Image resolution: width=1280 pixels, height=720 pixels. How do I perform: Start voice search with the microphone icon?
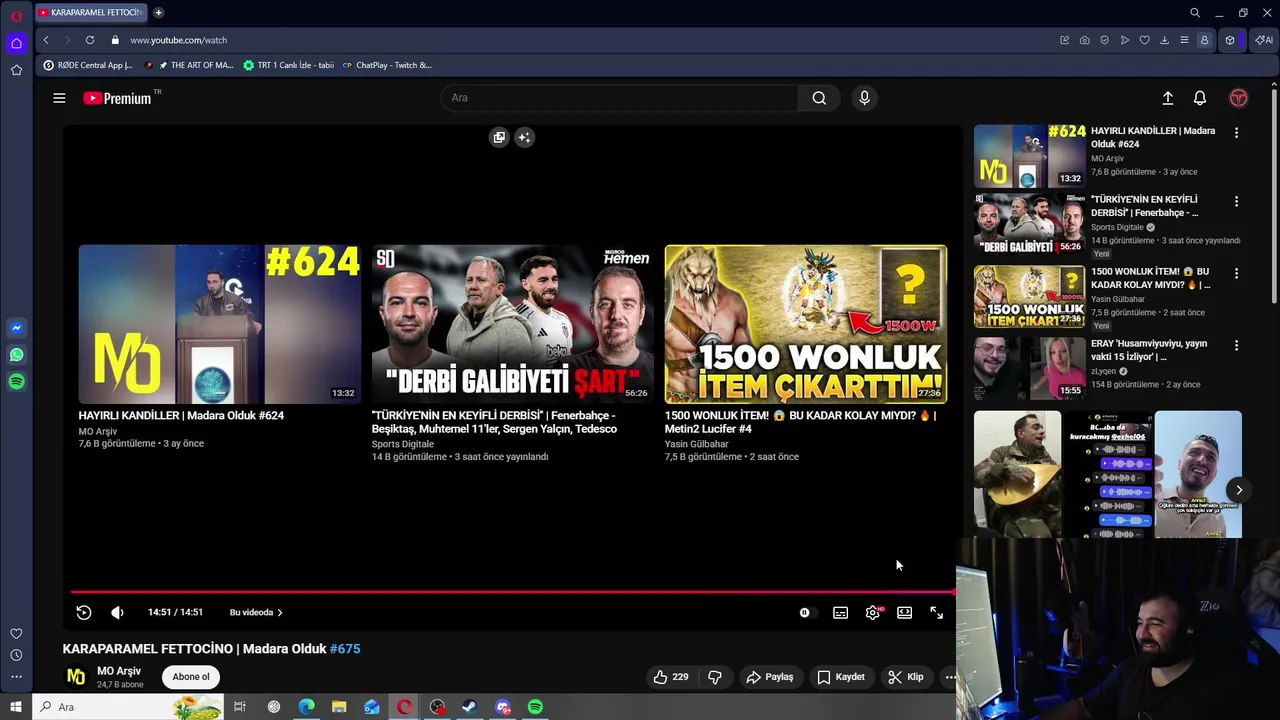(865, 98)
